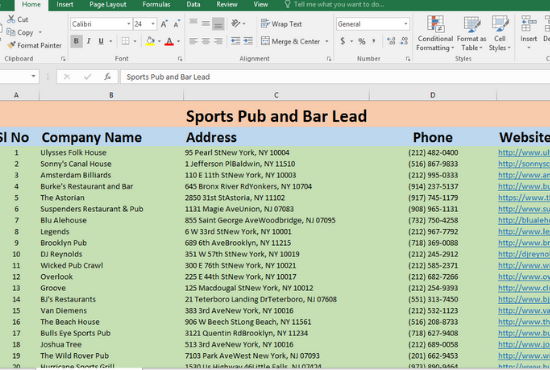Screen dimensions: 550x370
Task: Toggle Bold formatting
Action: coord(76,41)
